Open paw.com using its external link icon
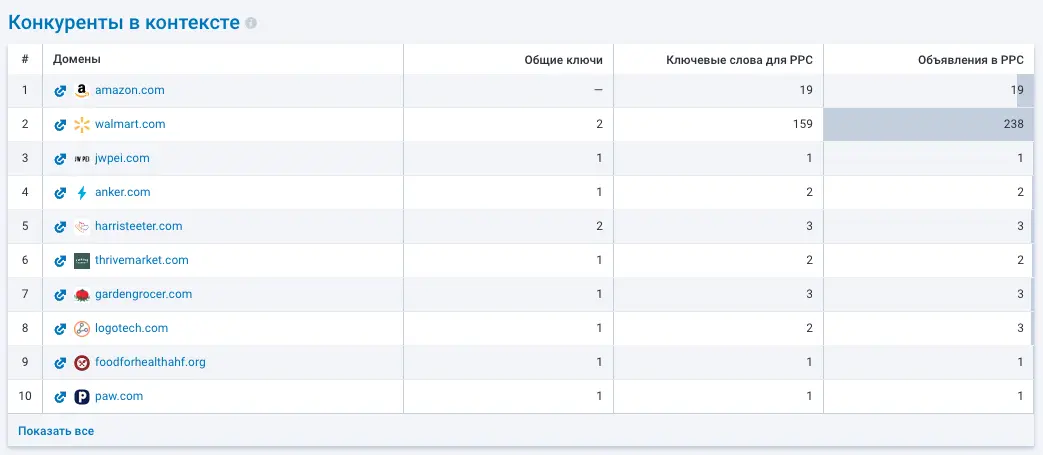The height and width of the screenshot is (455, 1043). tap(60, 397)
